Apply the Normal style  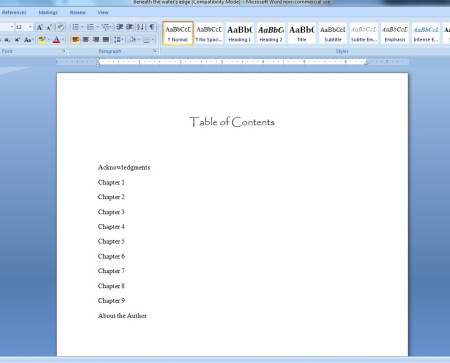(178, 33)
